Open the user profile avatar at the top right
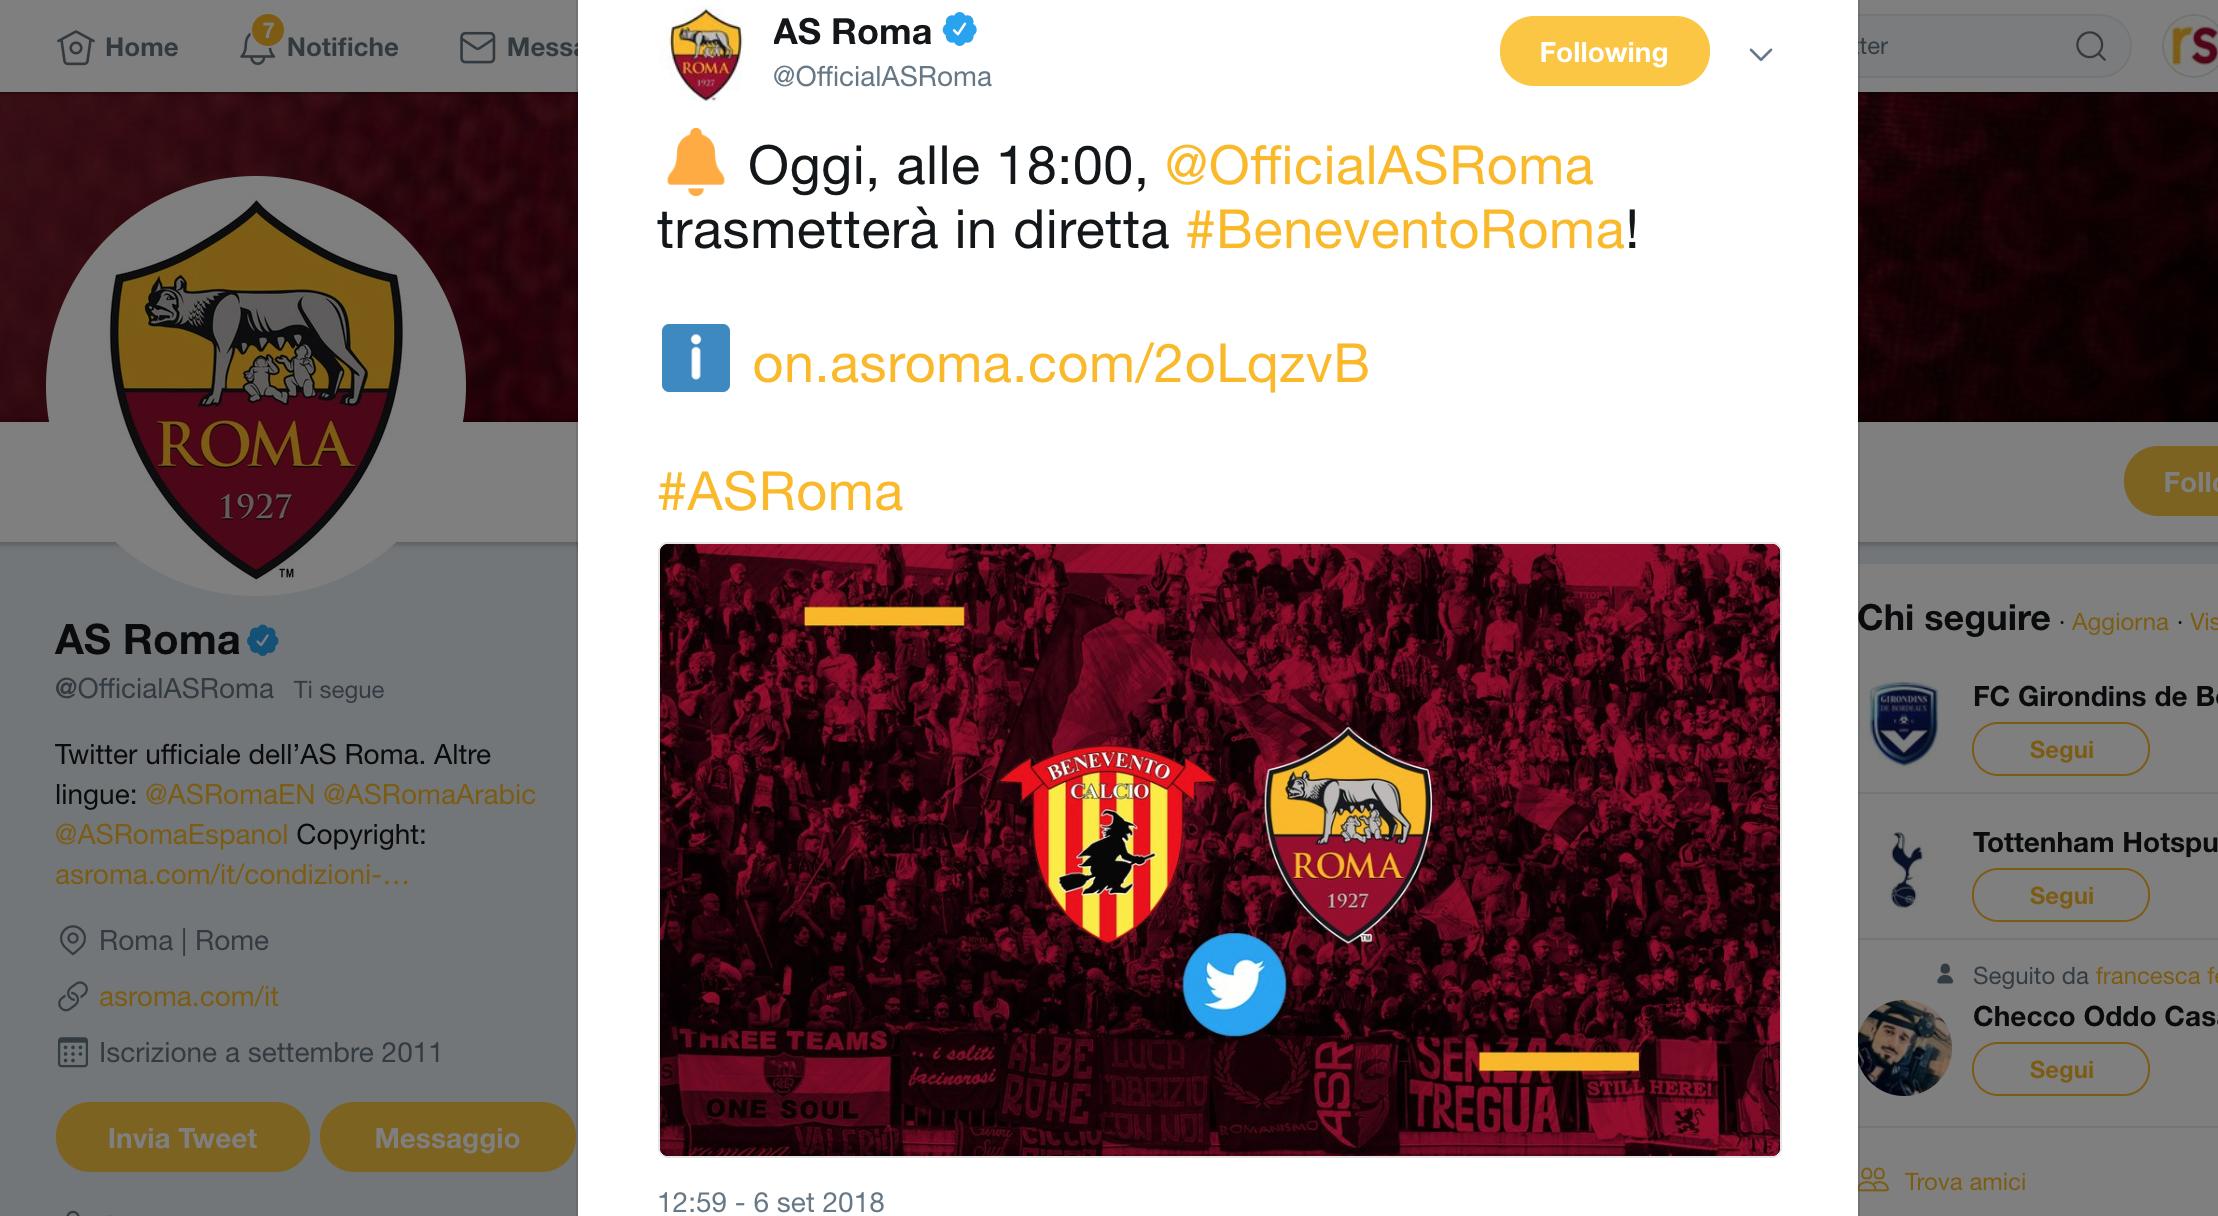 pyautogui.click(x=2192, y=46)
